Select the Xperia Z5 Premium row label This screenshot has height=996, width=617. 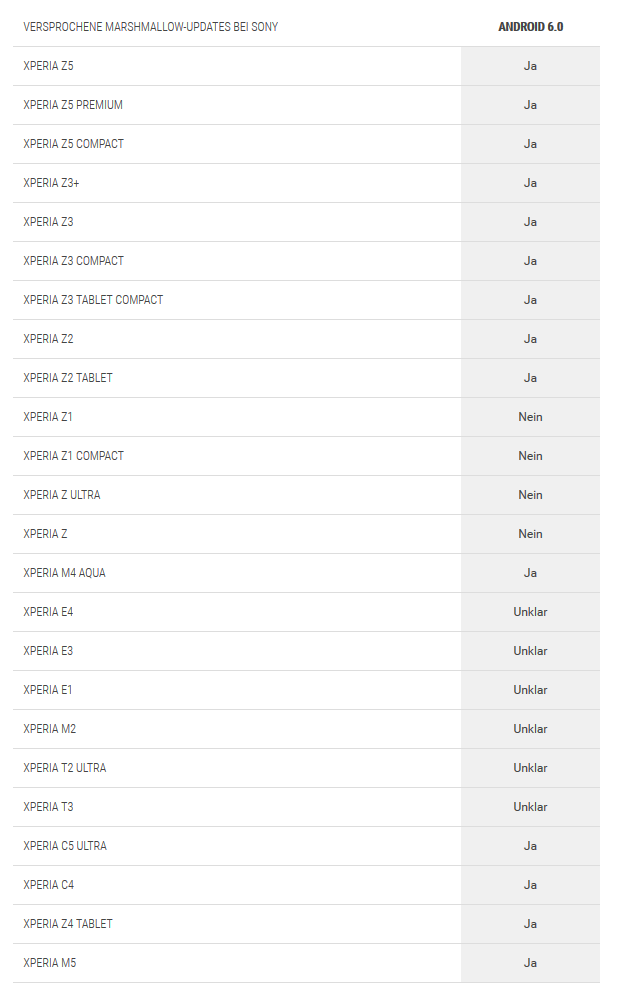click(x=73, y=105)
